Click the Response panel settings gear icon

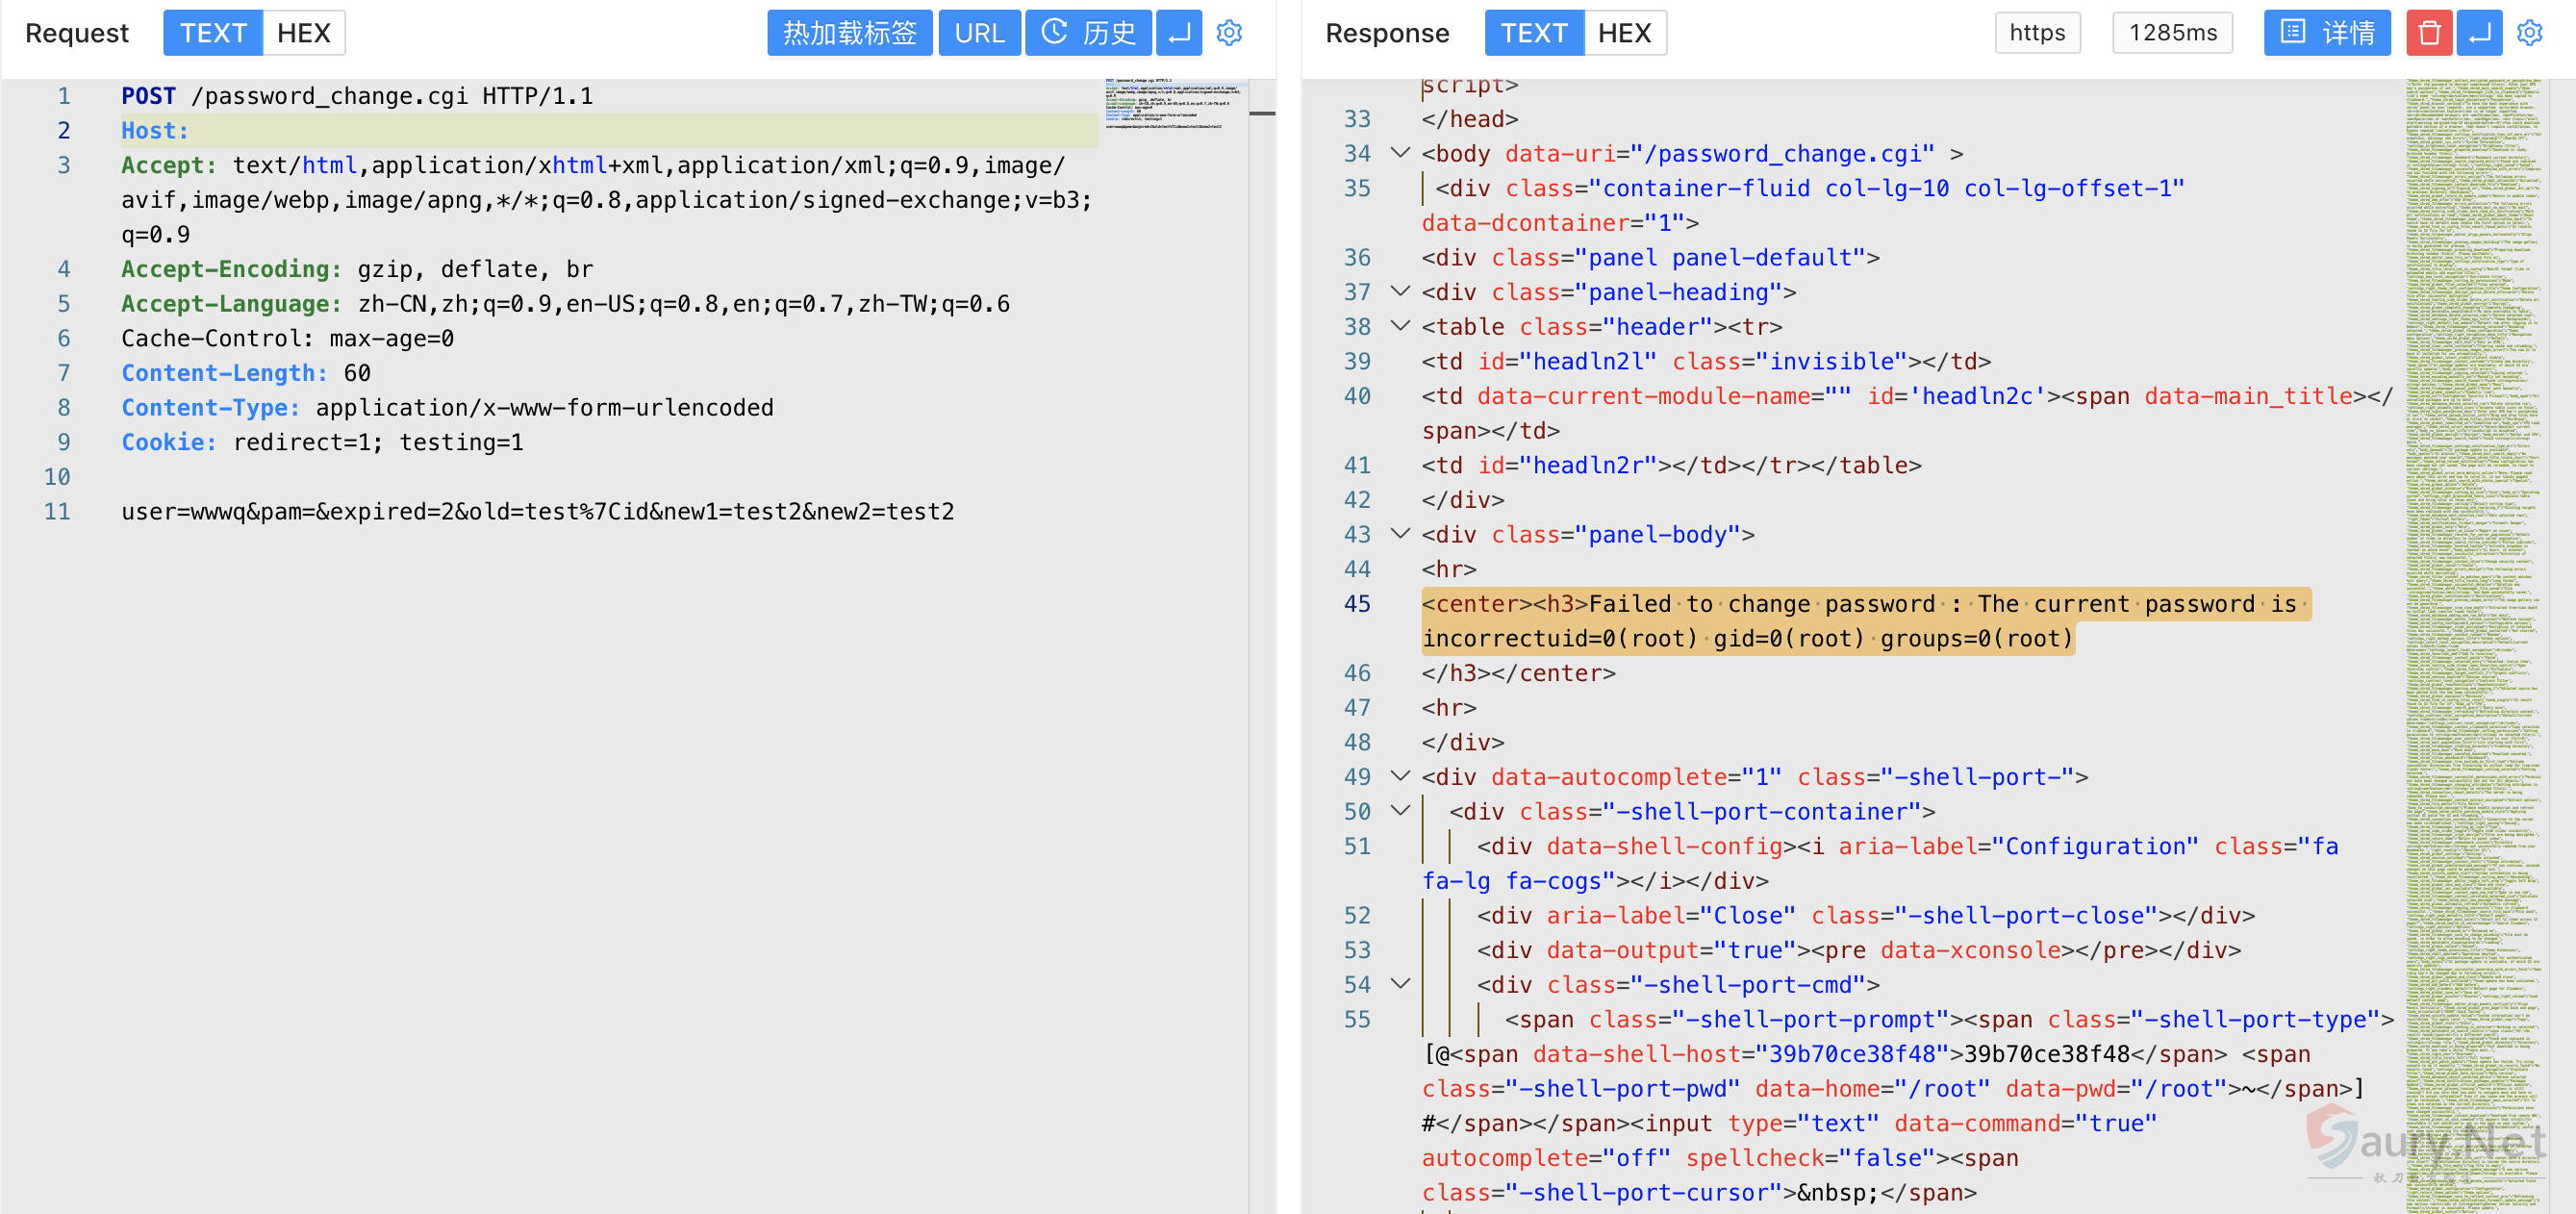tap(2530, 33)
